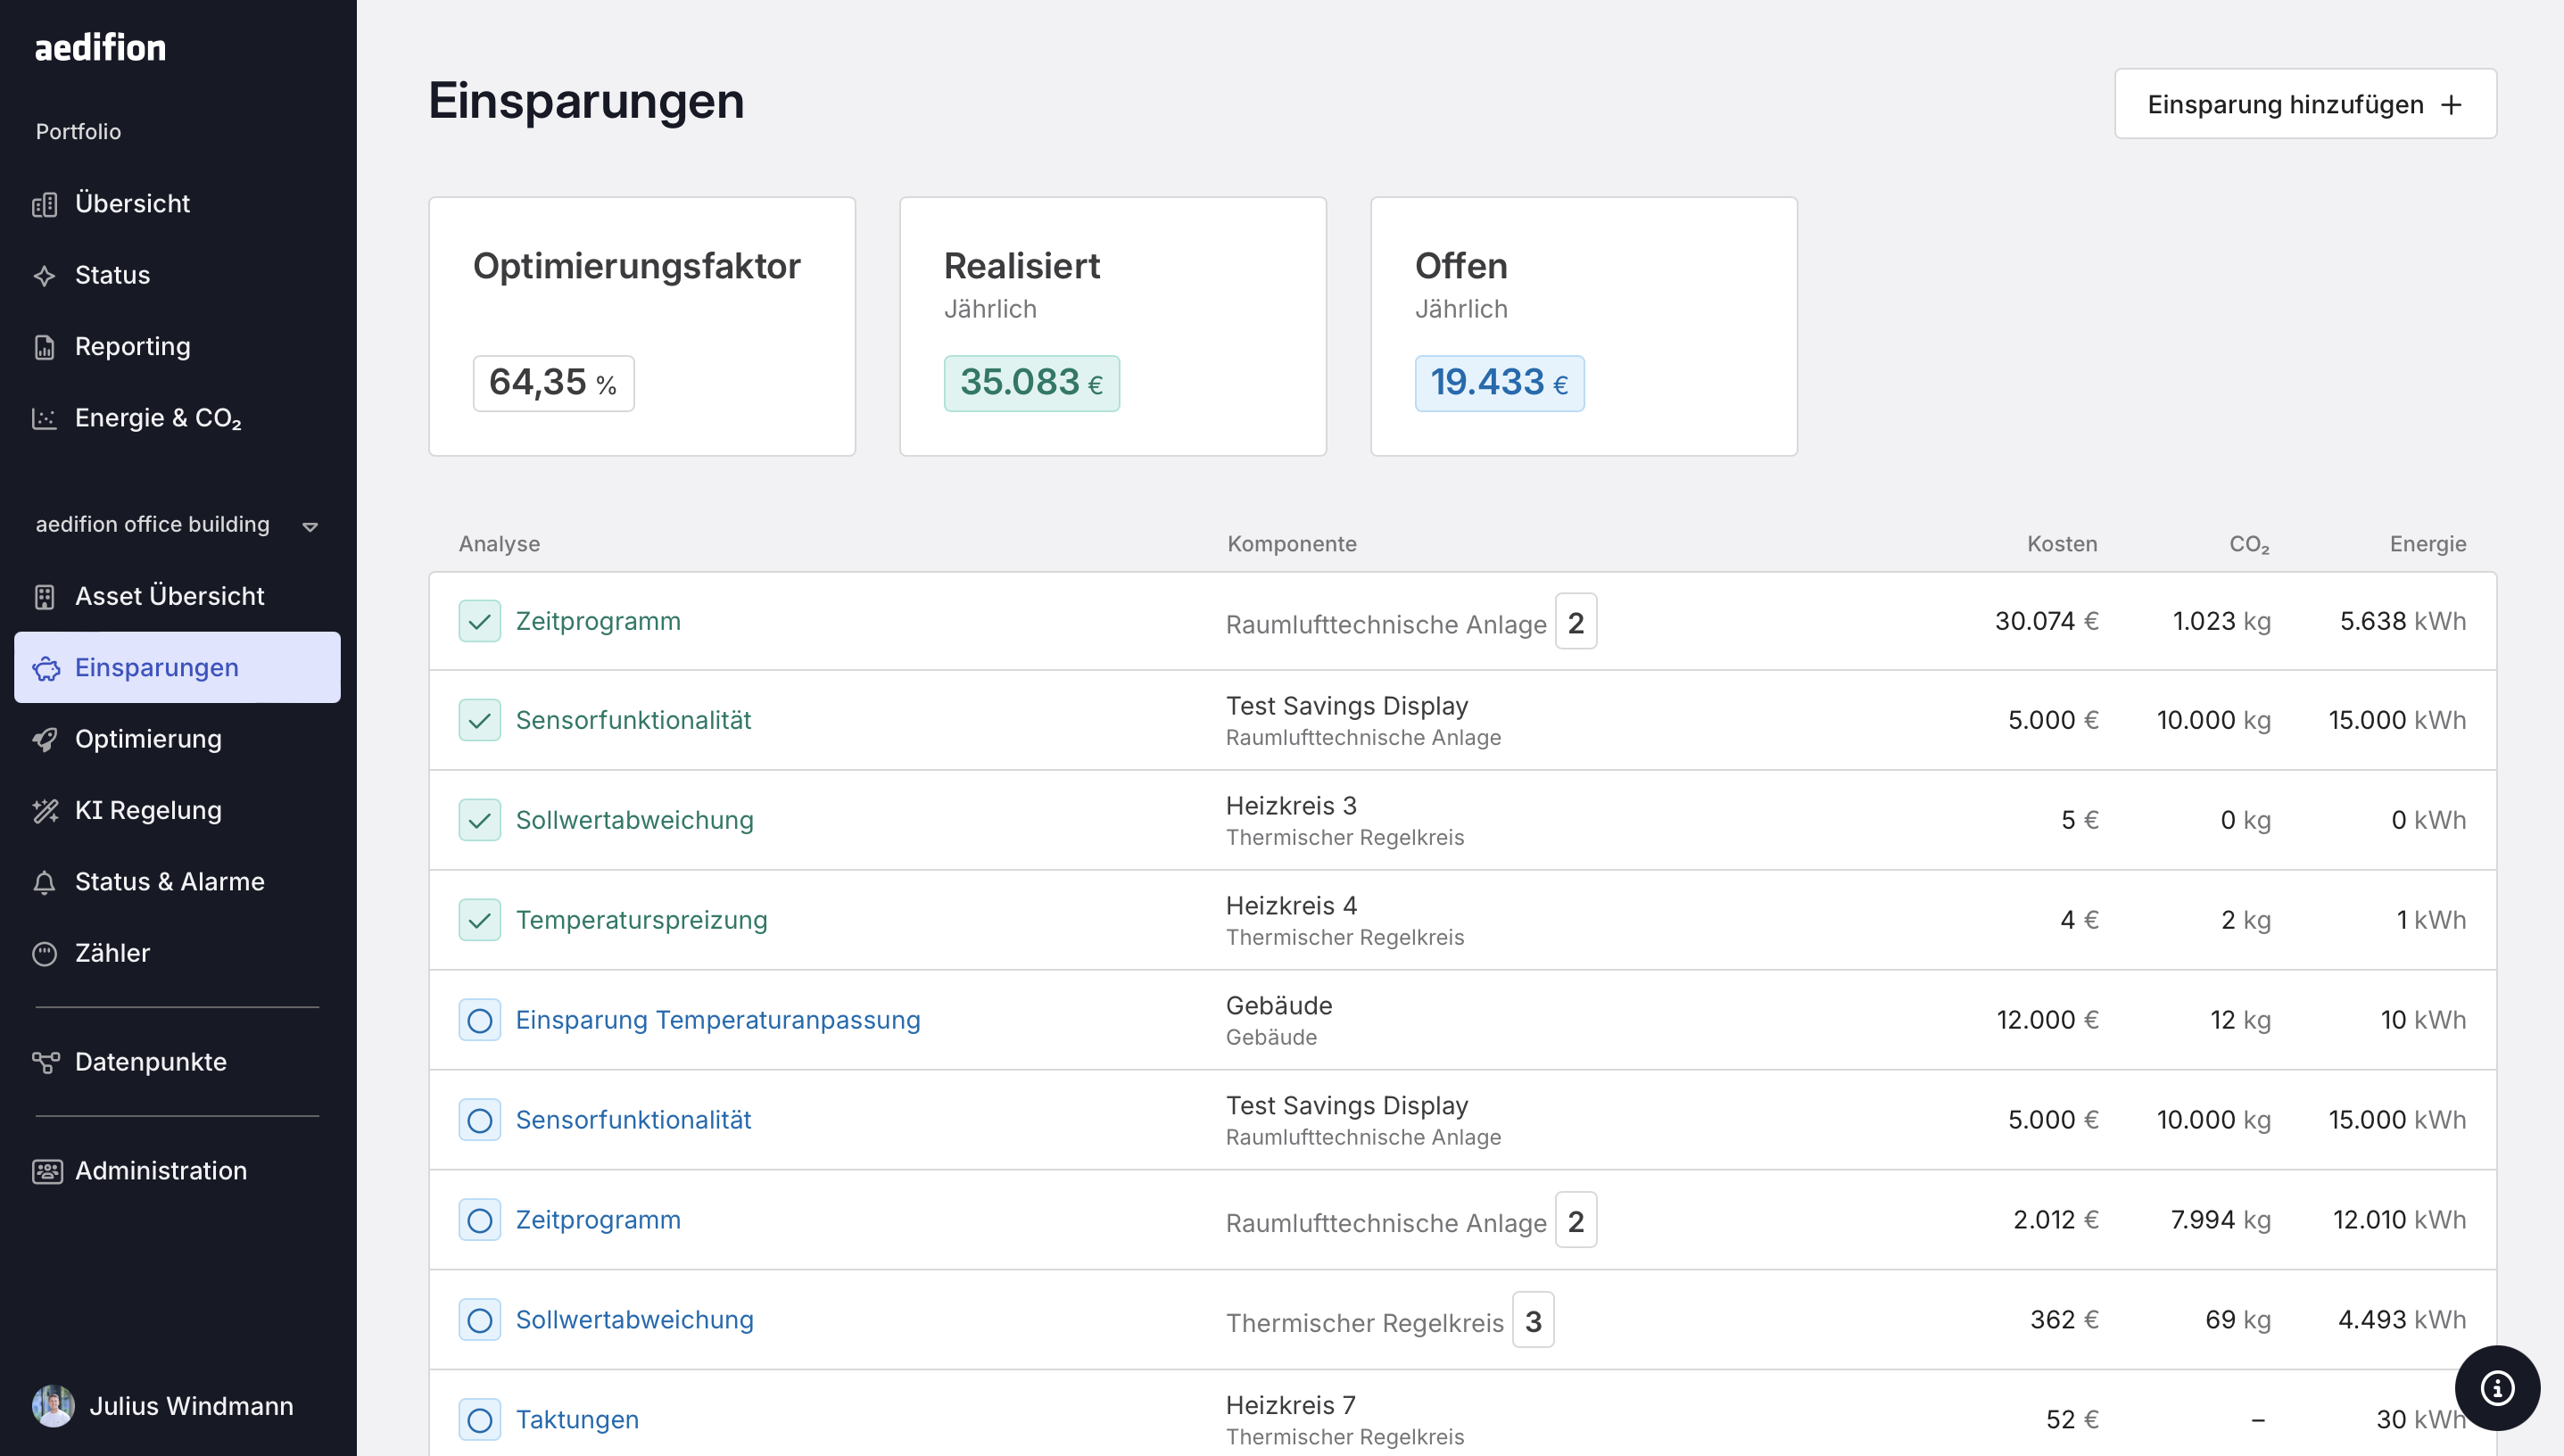Open the Temperaturspreizung analysis link
This screenshot has width=2564, height=1456.
tap(641, 920)
